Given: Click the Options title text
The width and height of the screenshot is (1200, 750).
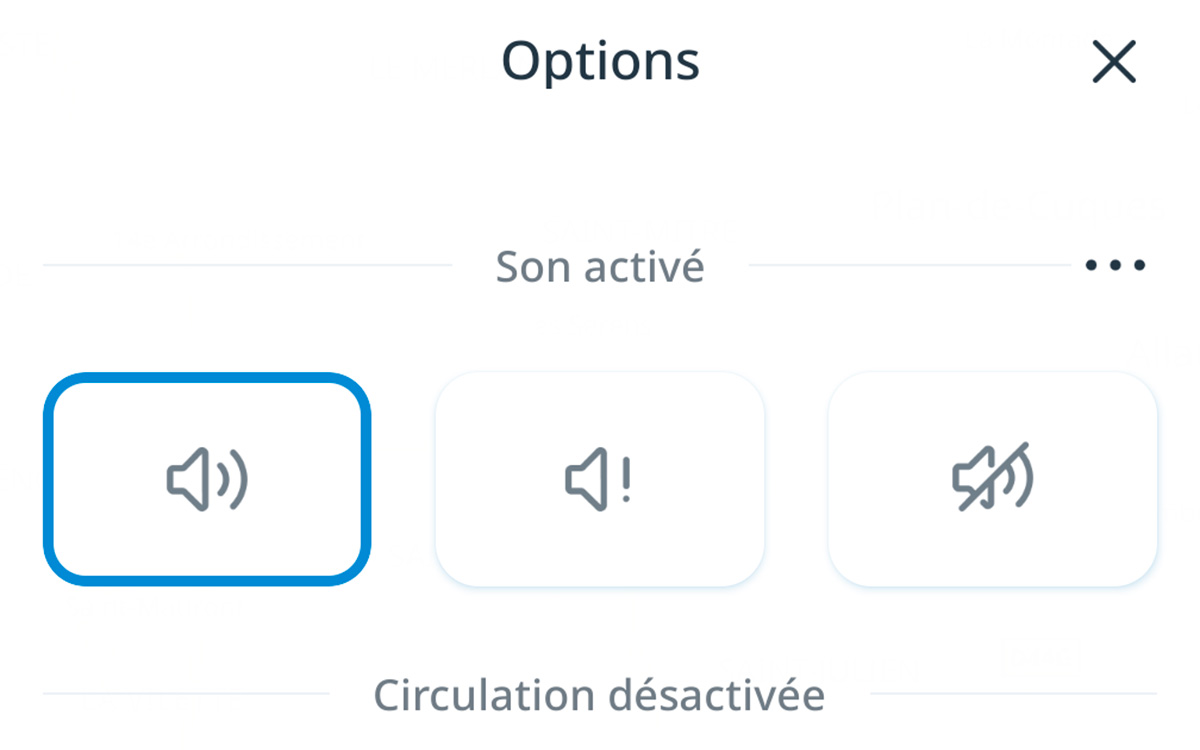Looking at the screenshot, I should (600, 62).
